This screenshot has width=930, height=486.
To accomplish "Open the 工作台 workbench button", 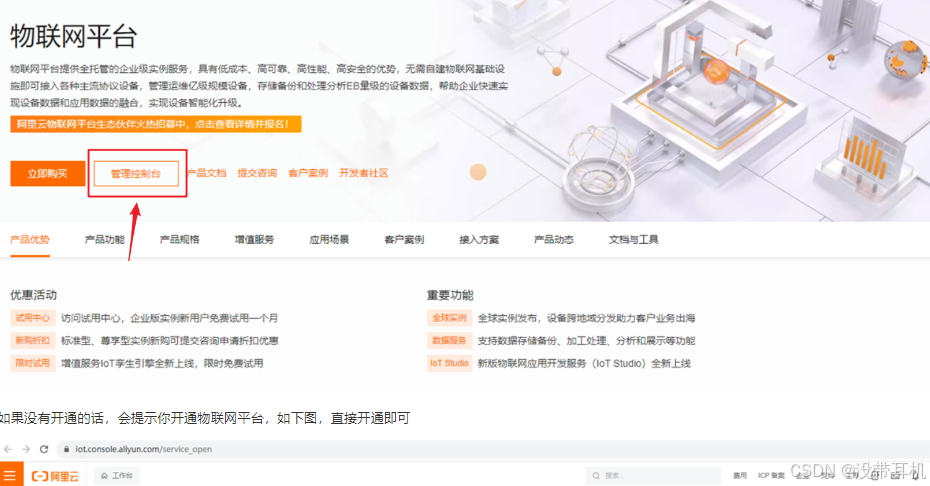I will point(117,475).
